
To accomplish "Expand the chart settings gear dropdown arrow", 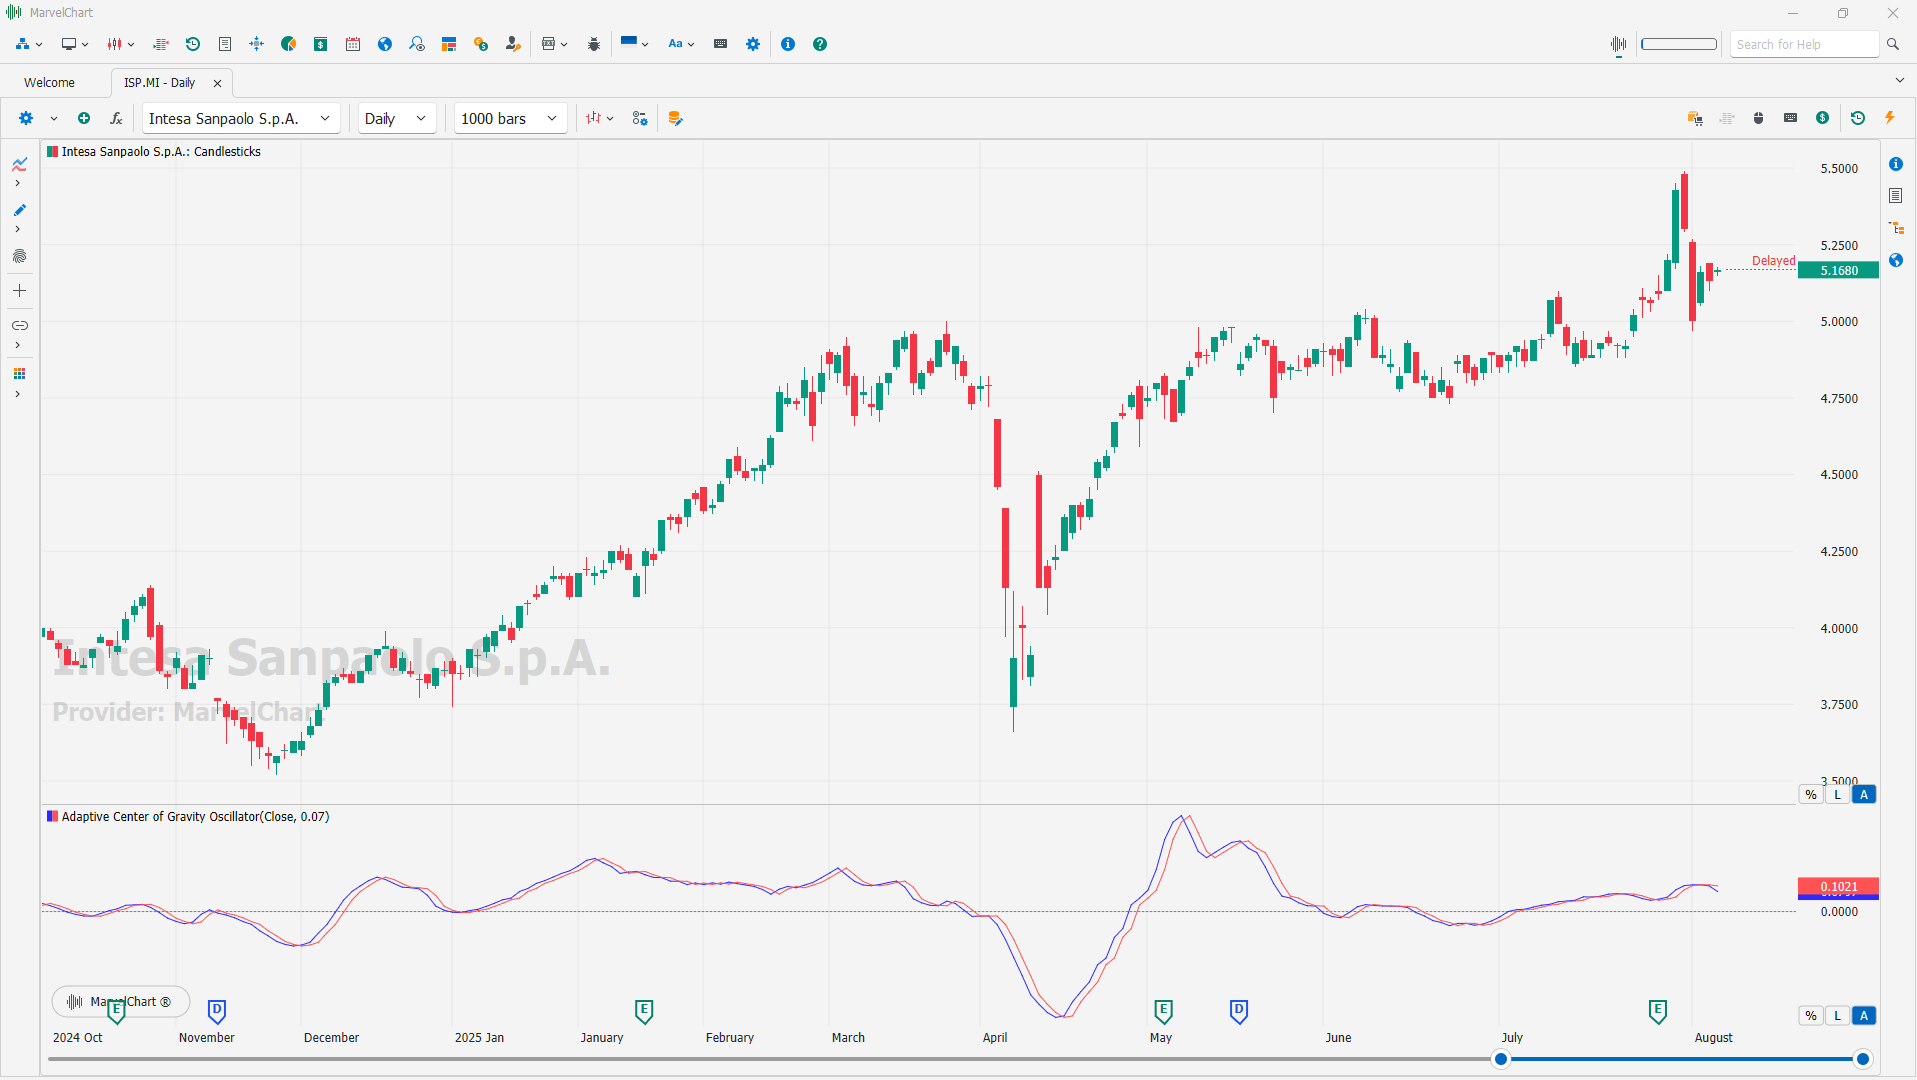I will click(x=54, y=119).
